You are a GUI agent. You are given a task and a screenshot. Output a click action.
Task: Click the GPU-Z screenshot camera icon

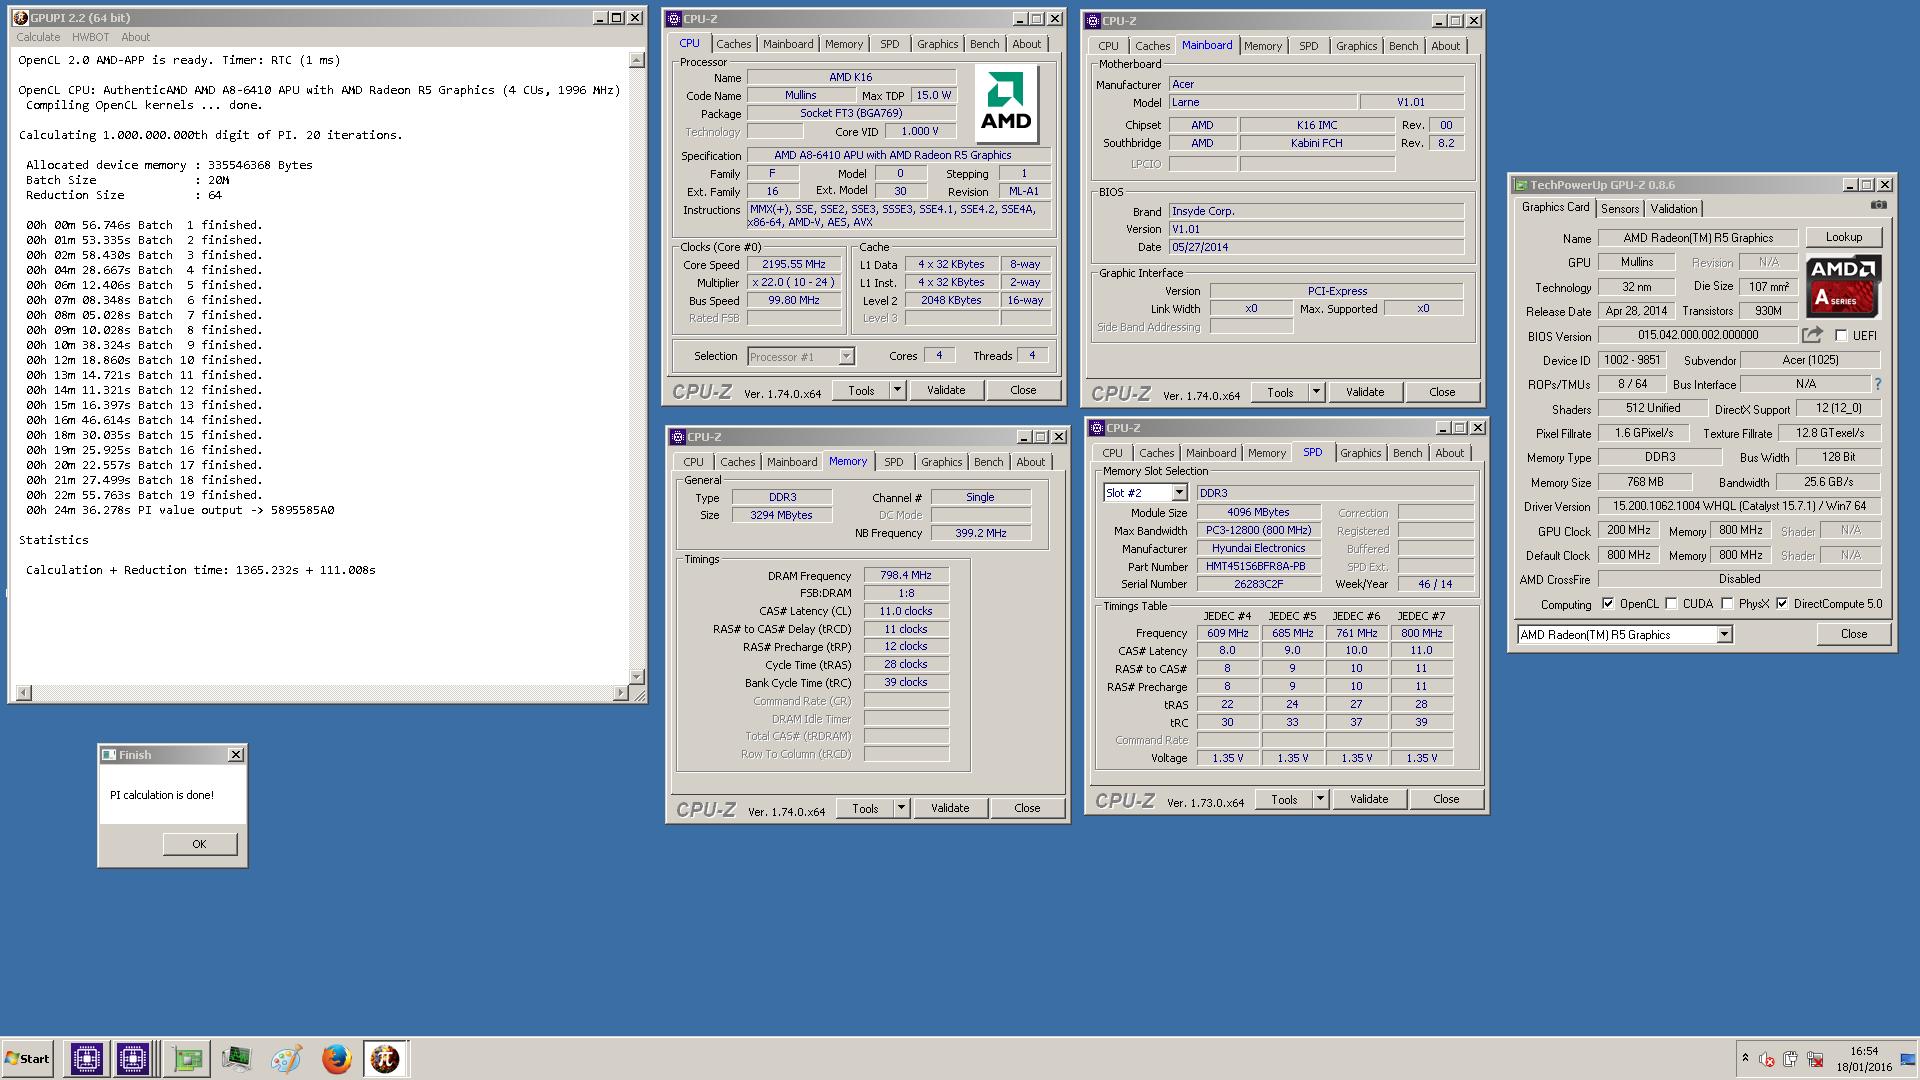[1879, 205]
